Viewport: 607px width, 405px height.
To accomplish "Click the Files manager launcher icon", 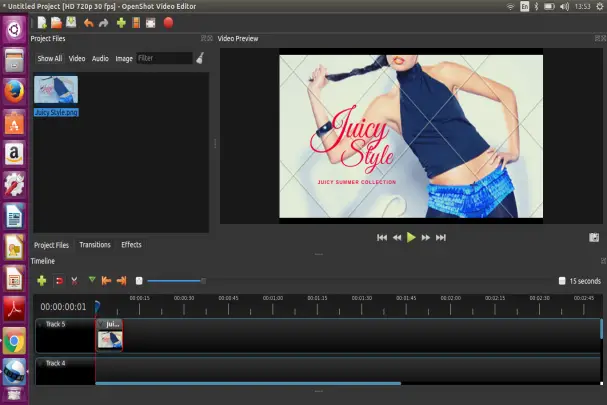I will coord(14,60).
